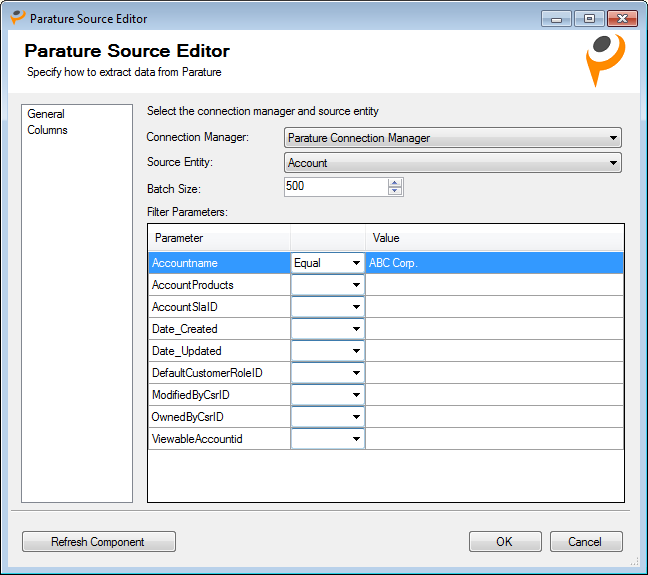Click the Refresh Component button
Image resolution: width=648 pixels, height=575 pixels.
[x=99, y=542]
